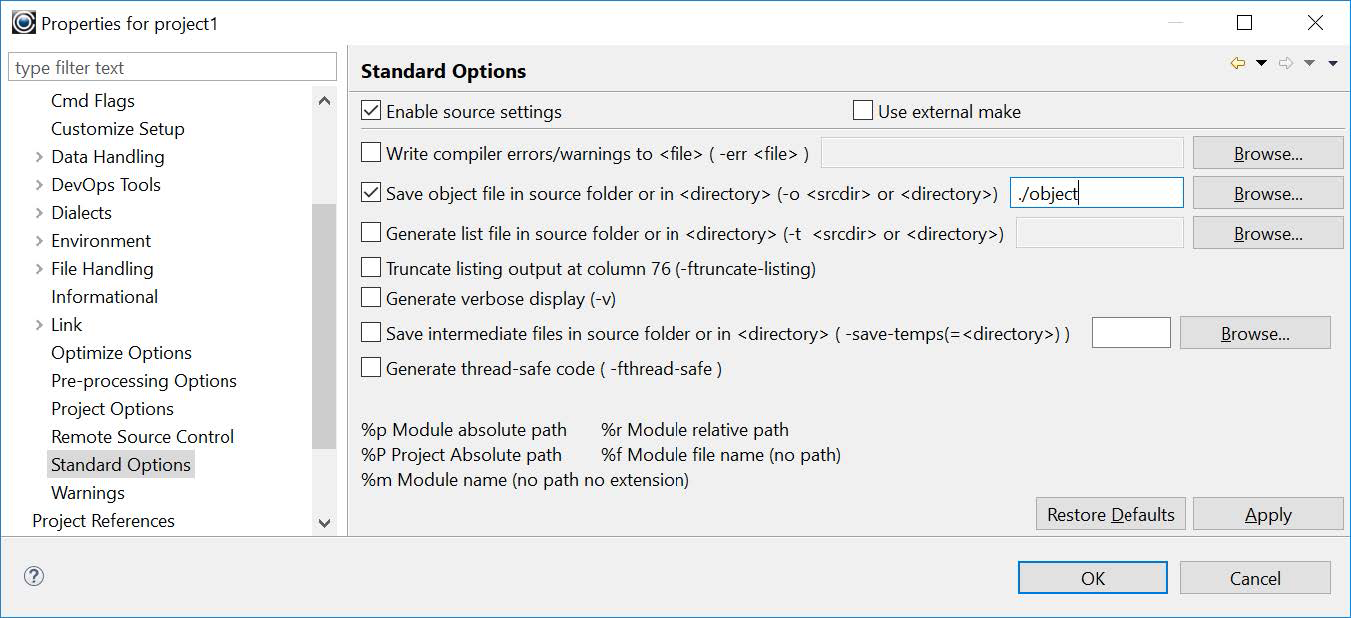Click the back navigation arrow icon
Screen dimensions: 1351x618
(x=1238, y=64)
